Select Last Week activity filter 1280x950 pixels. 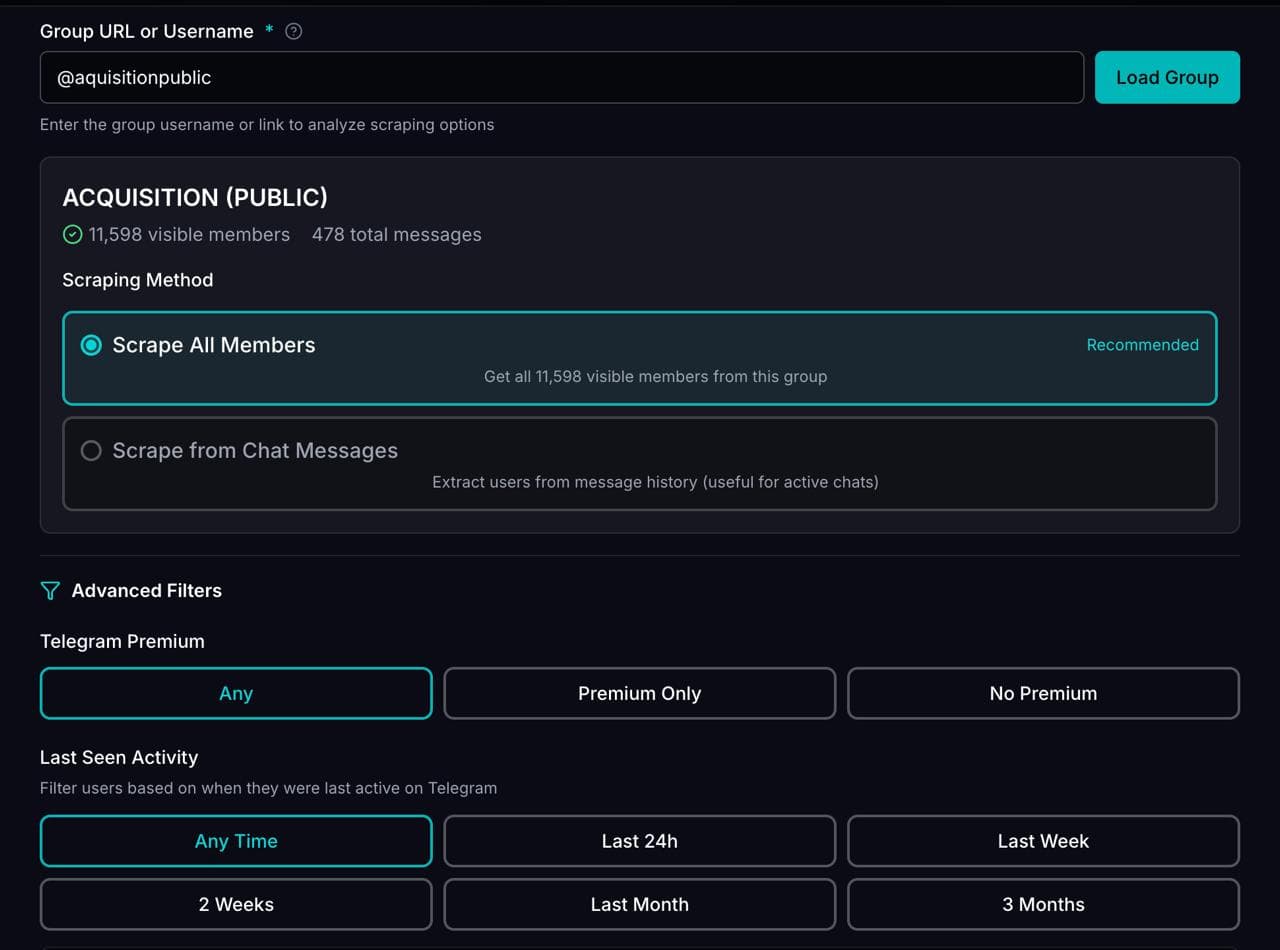(1043, 841)
